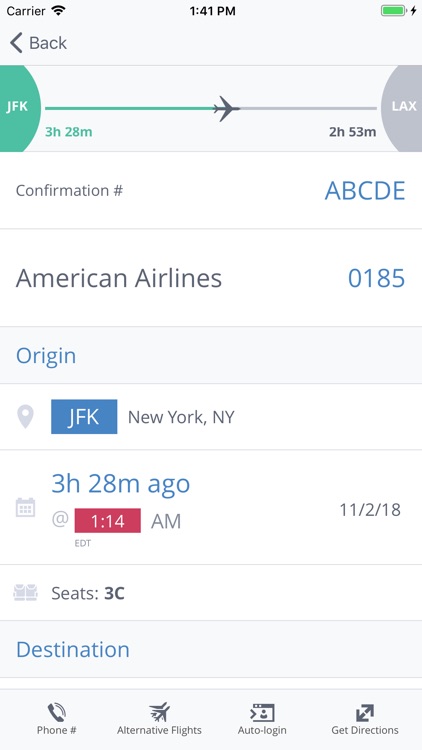Tap the airplane icon on progress line
Screen dimensions: 422x750
point(226,109)
